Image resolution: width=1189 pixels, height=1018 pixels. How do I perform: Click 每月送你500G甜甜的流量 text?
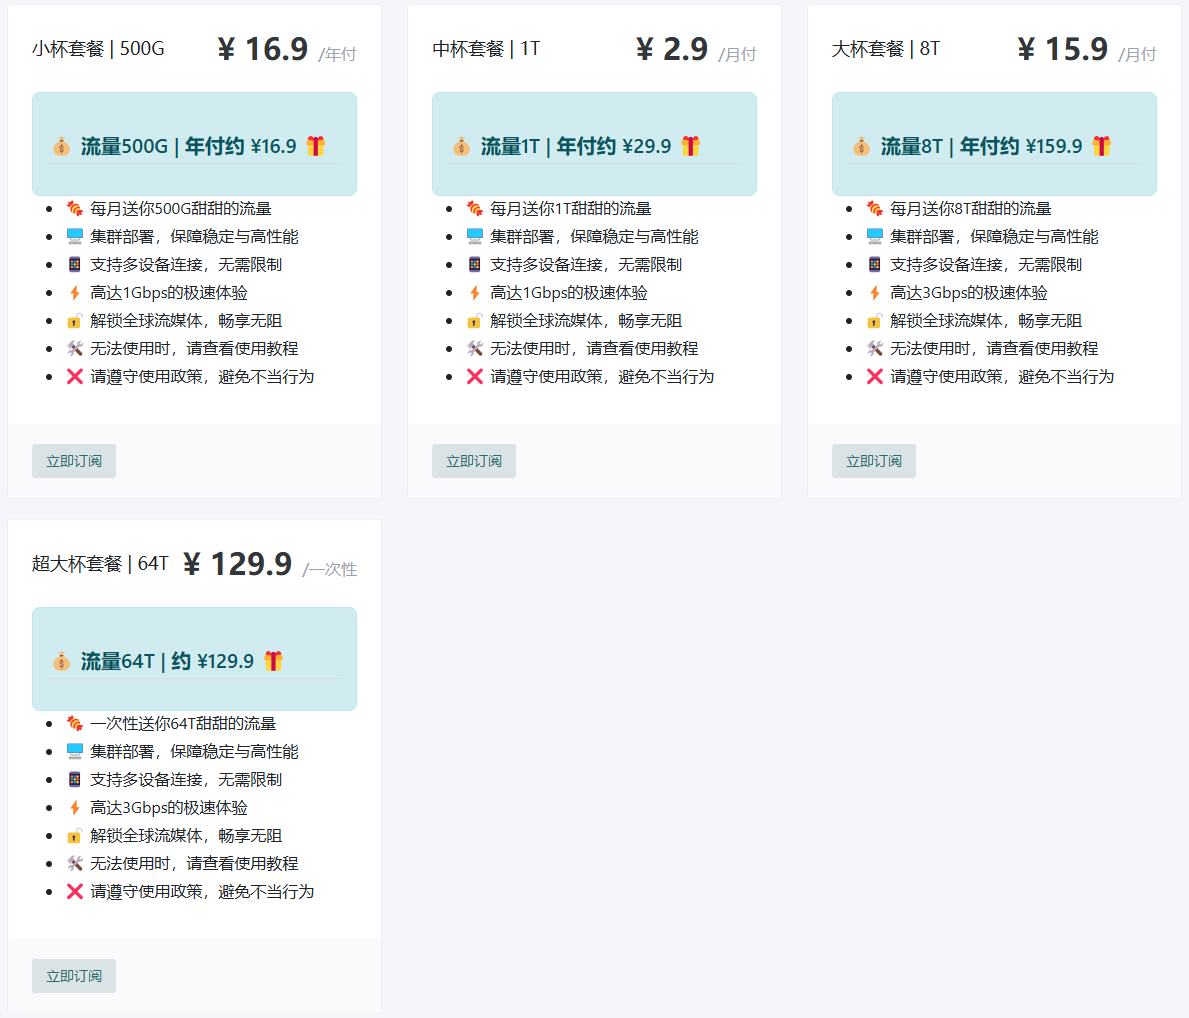pyautogui.click(x=180, y=209)
